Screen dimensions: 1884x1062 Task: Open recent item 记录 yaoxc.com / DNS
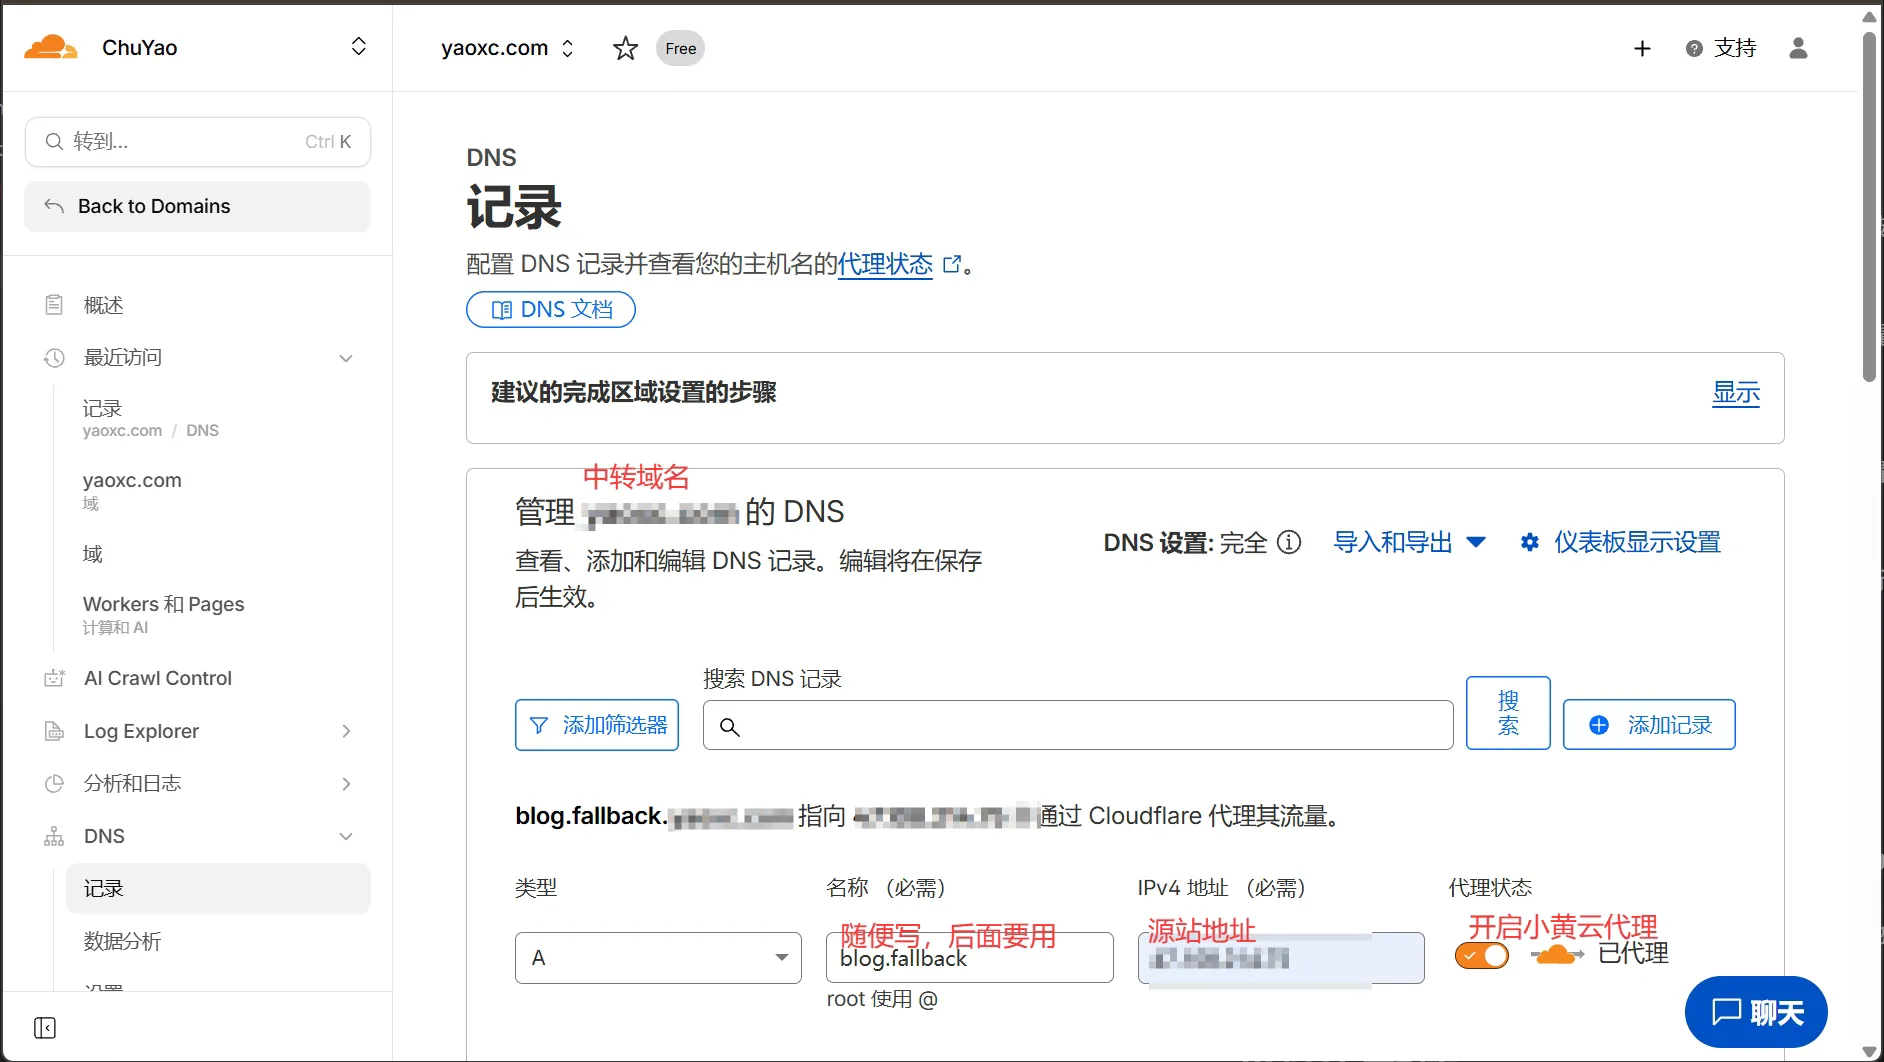click(150, 418)
